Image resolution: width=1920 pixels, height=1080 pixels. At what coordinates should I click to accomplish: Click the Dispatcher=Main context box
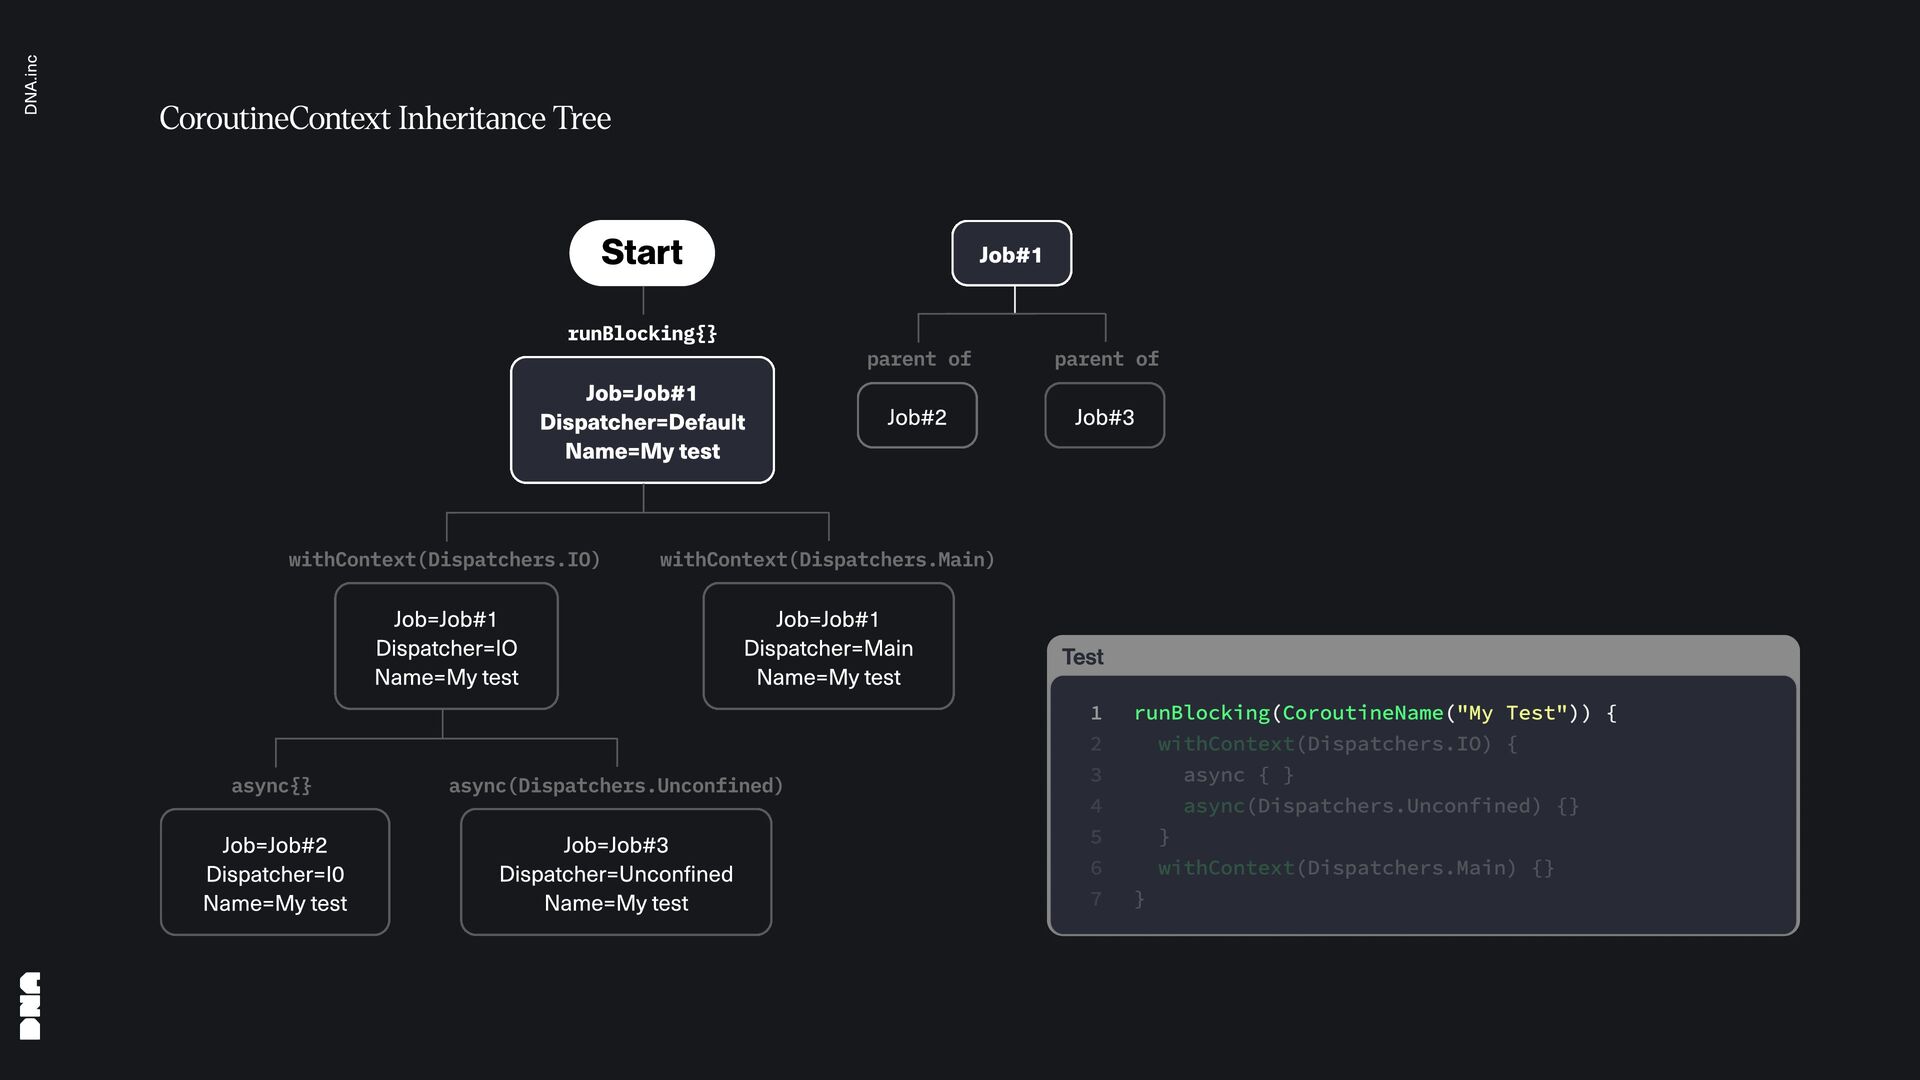pos(828,647)
